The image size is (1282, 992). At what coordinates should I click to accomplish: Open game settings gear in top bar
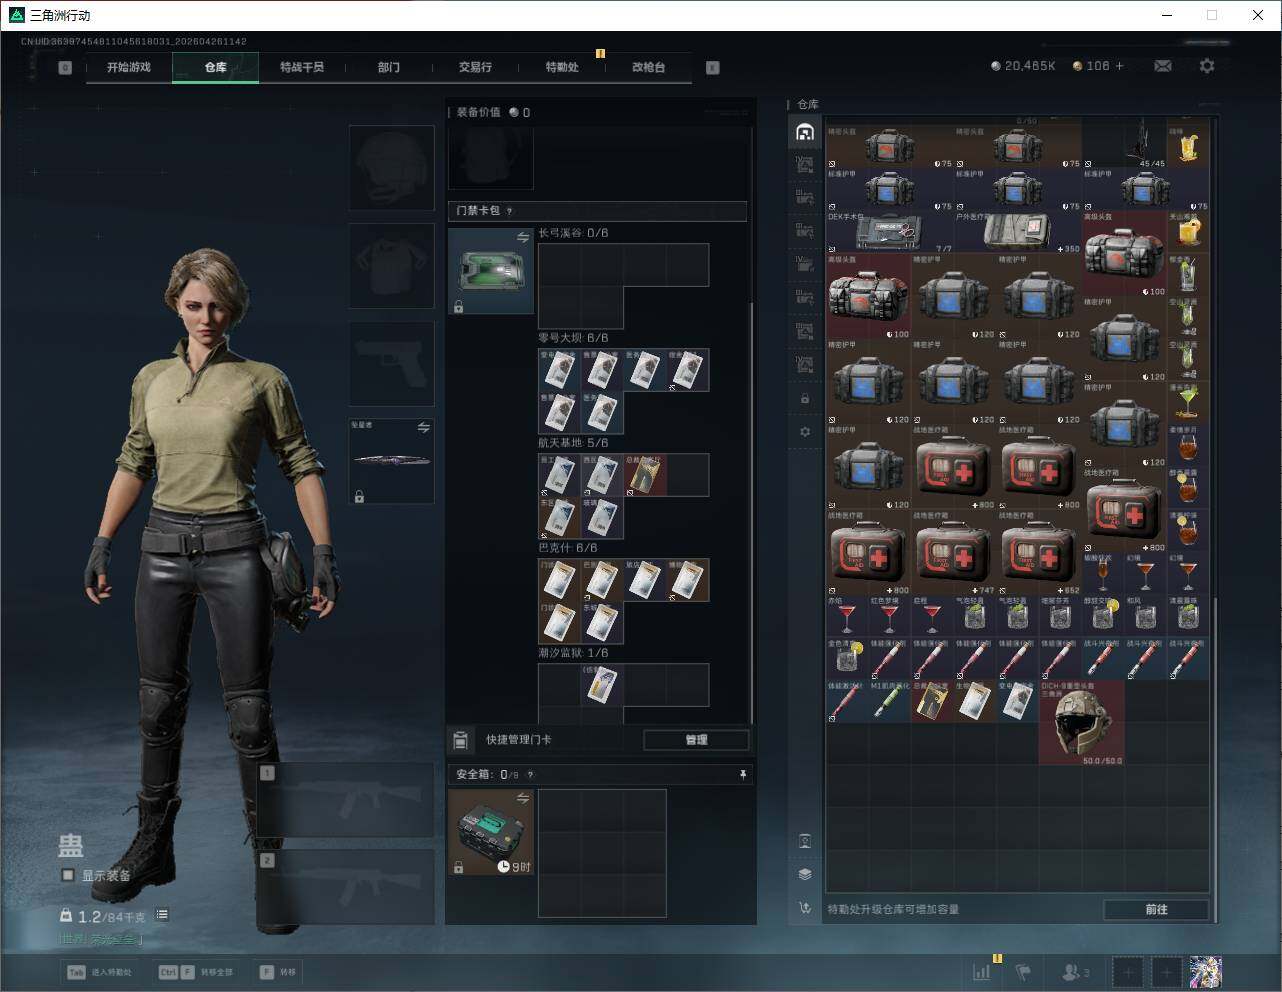click(1207, 66)
